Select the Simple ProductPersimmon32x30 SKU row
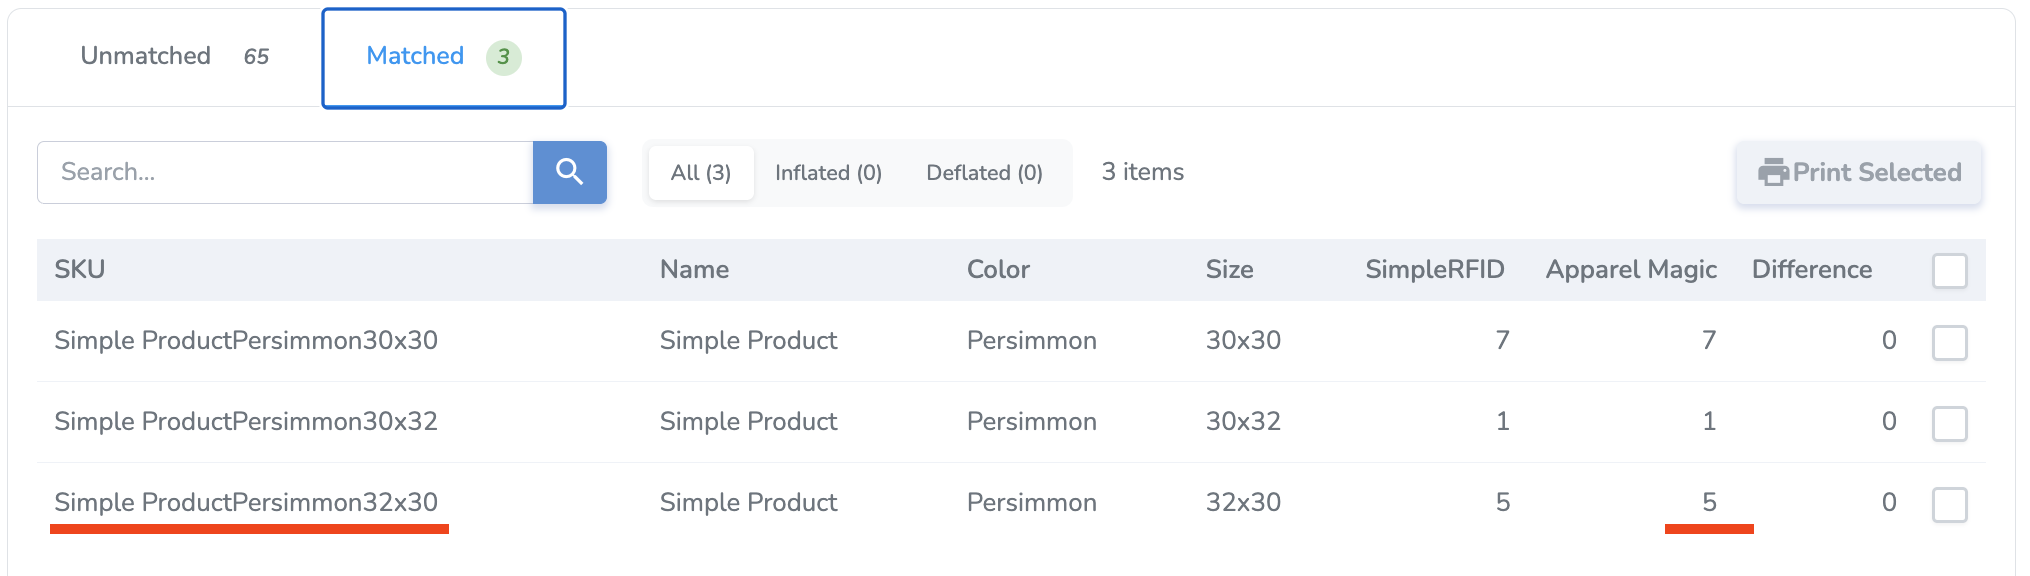The width and height of the screenshot is (2030, 576). 246,502
